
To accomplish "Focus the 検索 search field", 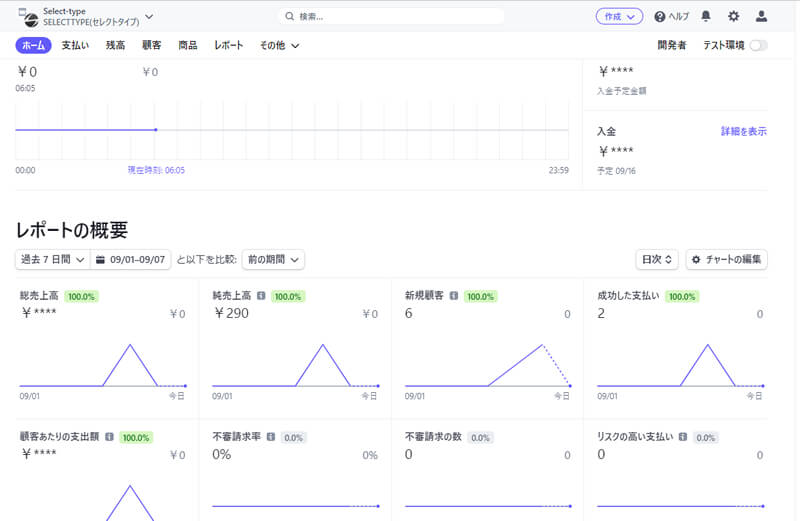I will pos(390,16).
